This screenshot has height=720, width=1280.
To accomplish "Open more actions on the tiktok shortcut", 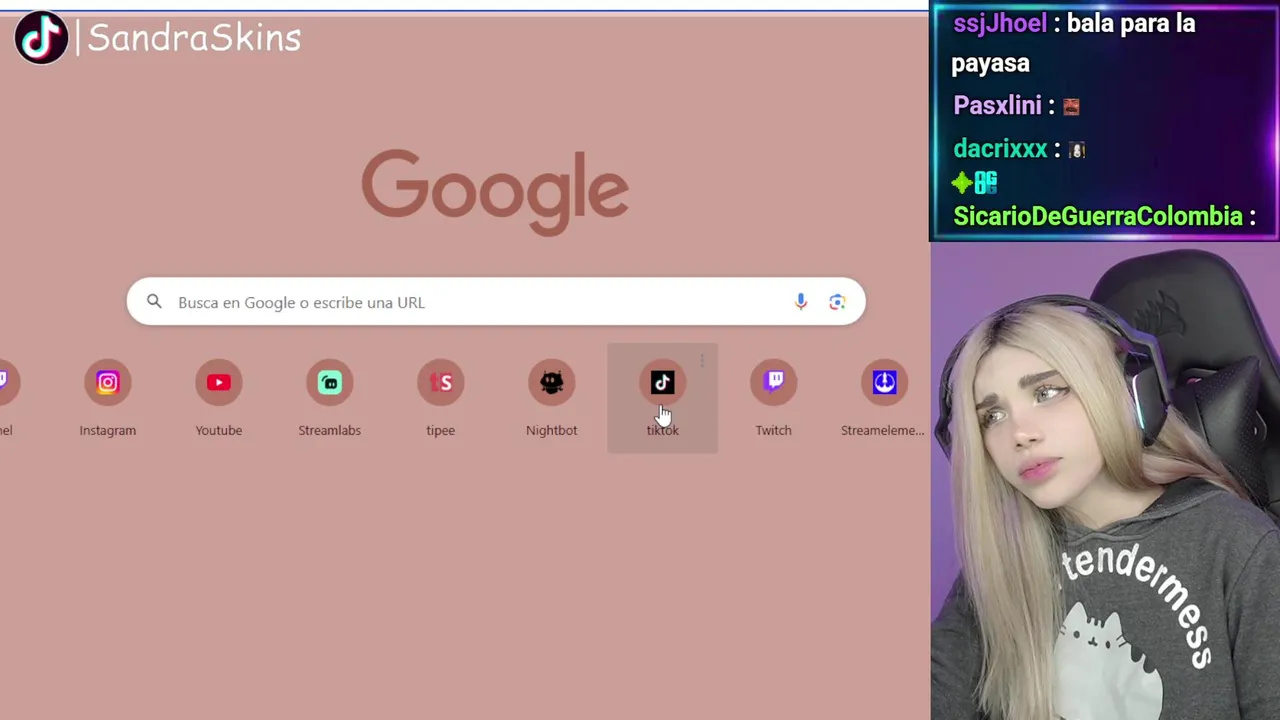I will (x=702, y=360).
